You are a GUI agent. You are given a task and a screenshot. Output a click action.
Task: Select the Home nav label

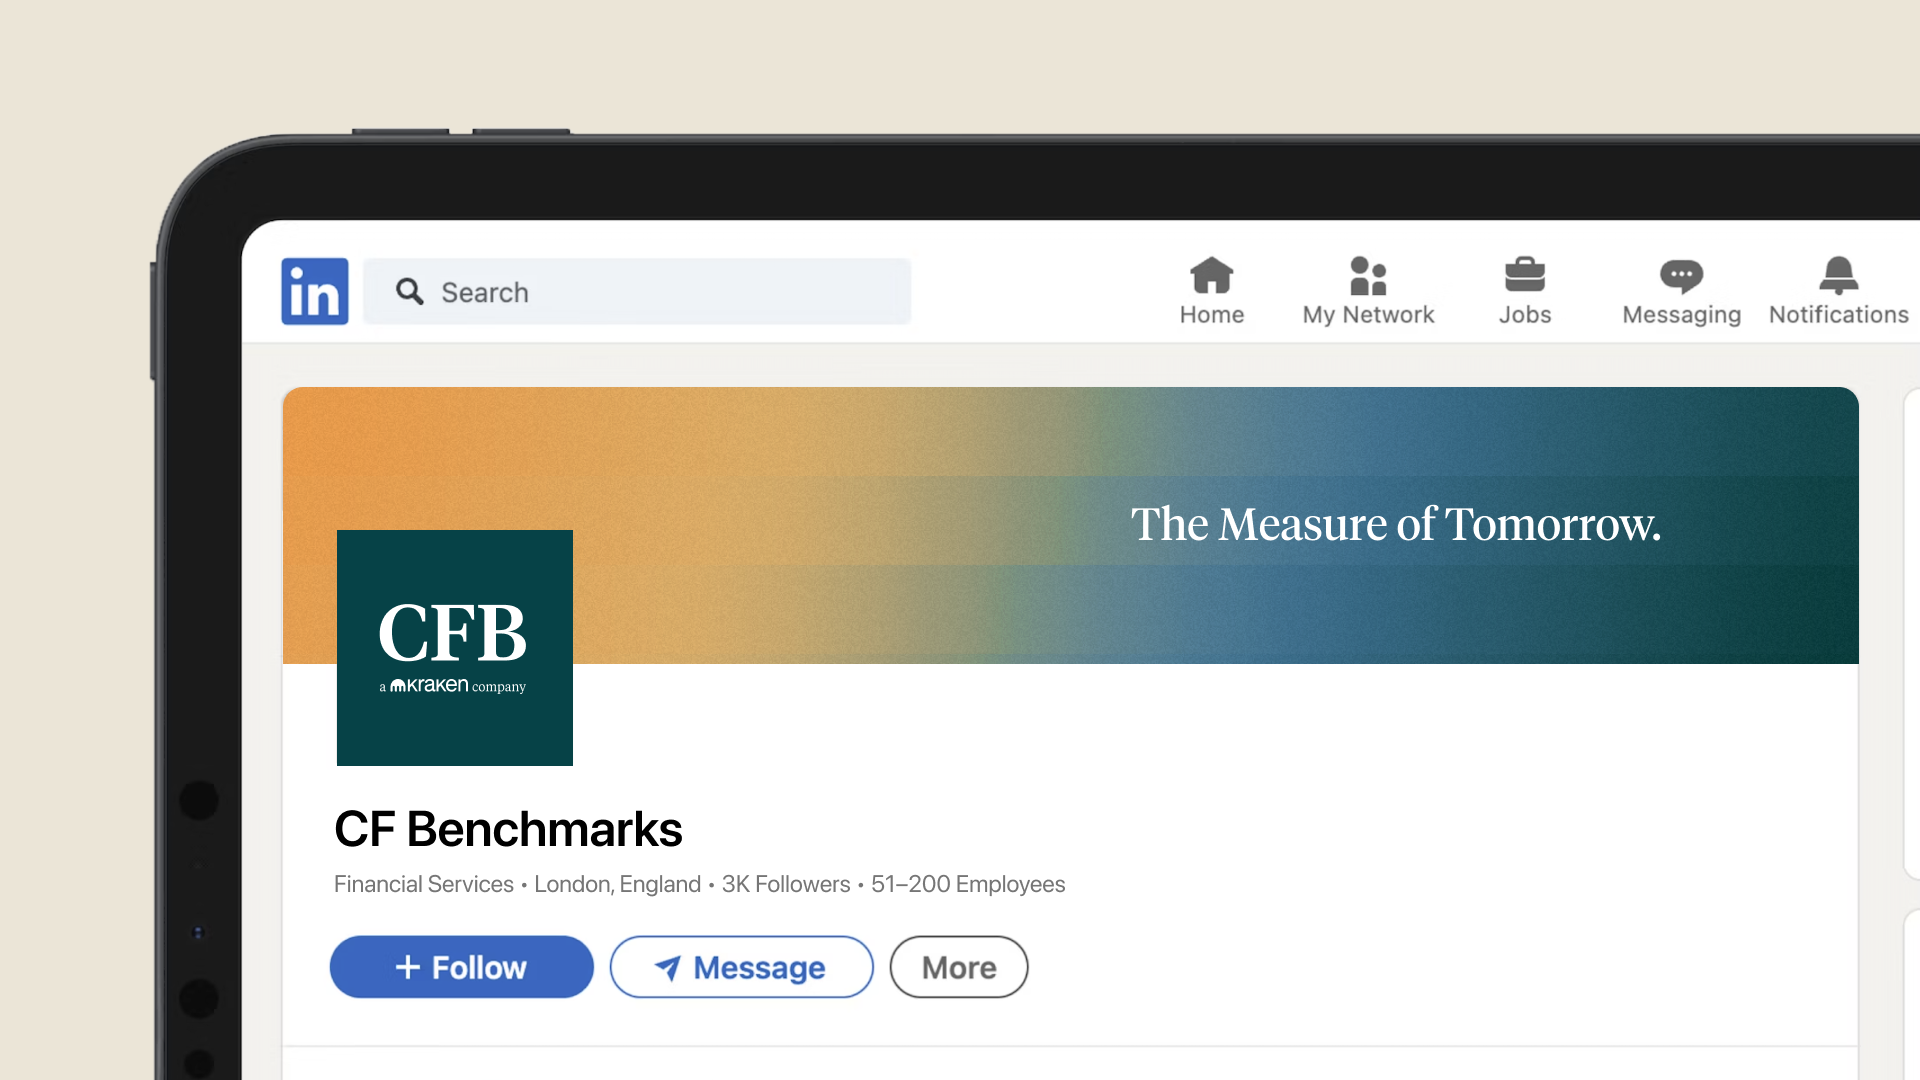(x=1211, y=315)
